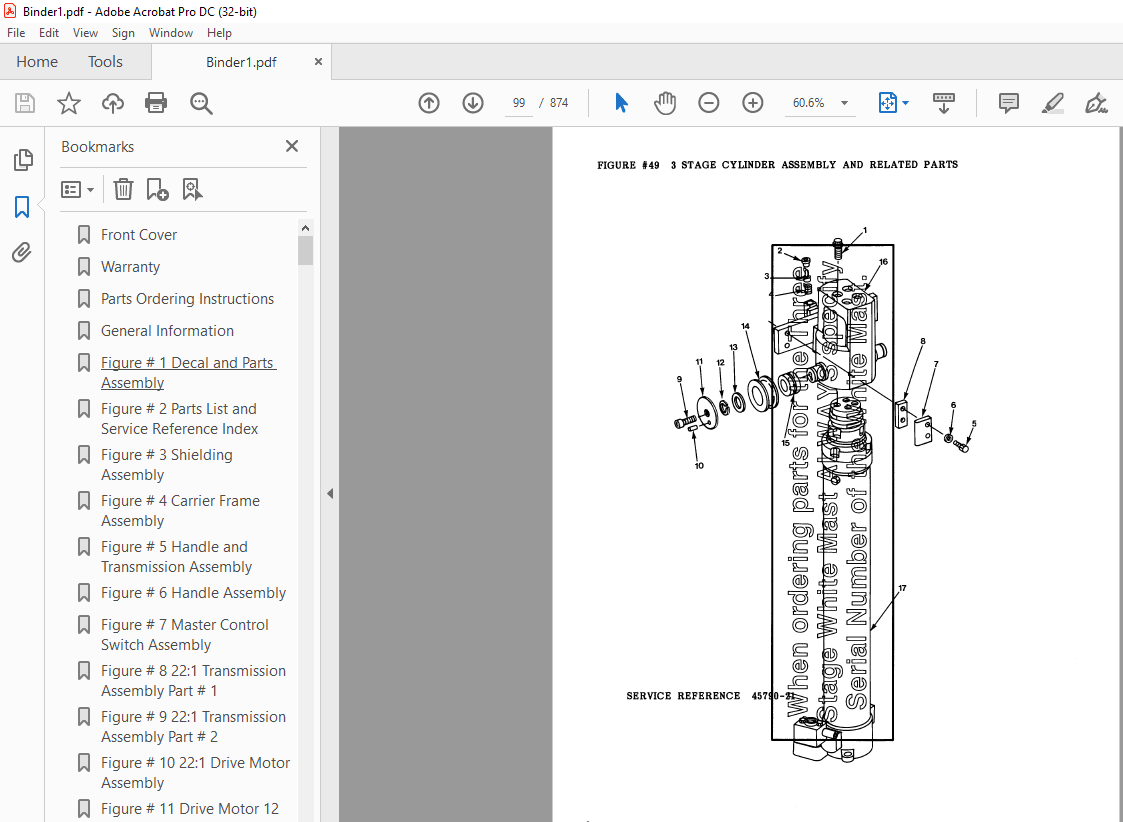This screenshot has height=822, width=1123.
Task: Toggle the Page Thumbnails panel icon
Action: [22, 160]
